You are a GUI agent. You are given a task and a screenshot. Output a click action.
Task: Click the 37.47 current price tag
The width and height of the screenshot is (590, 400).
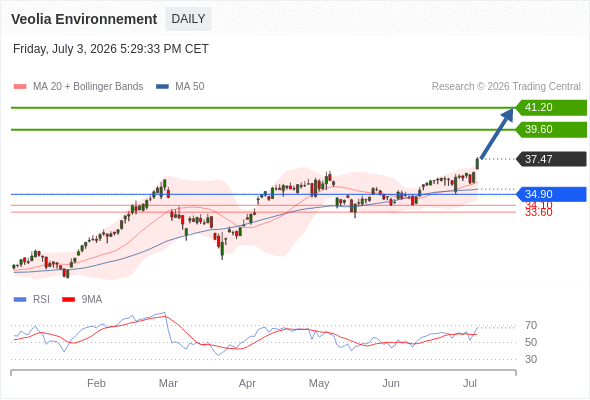click(x=551, y=159)
